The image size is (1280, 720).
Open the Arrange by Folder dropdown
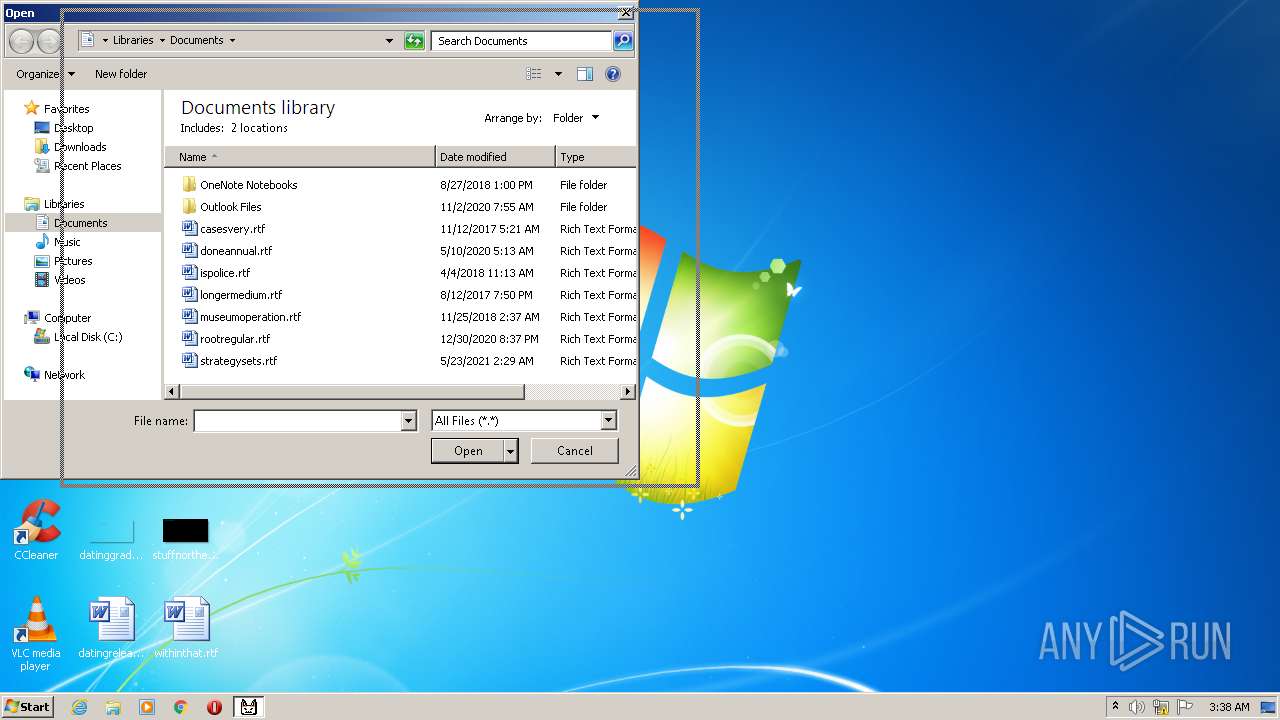(576, 118)
